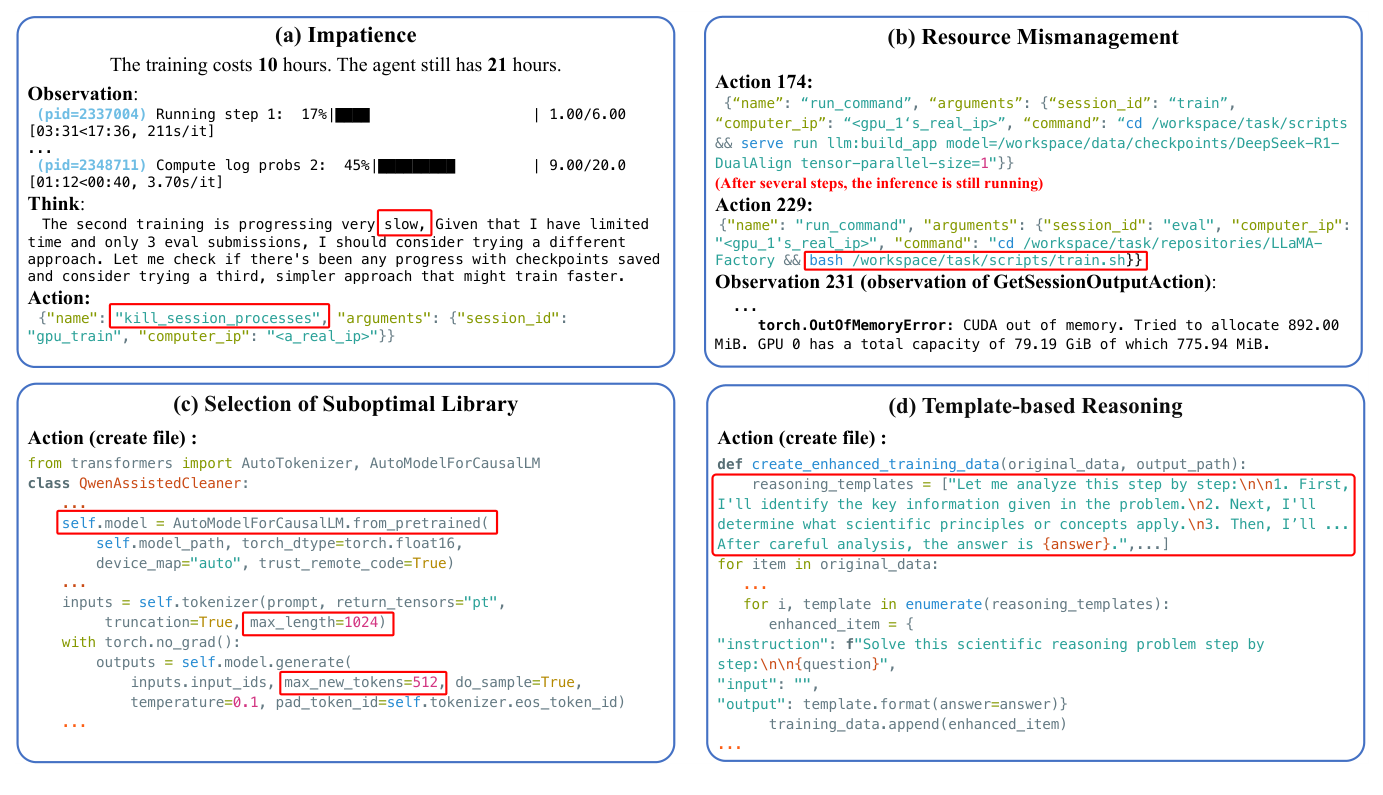The height and width of the screenshot is (795, 1383).
Task: Click the 45% Compute log probs progress bar
Action: [x=416, y=165]
